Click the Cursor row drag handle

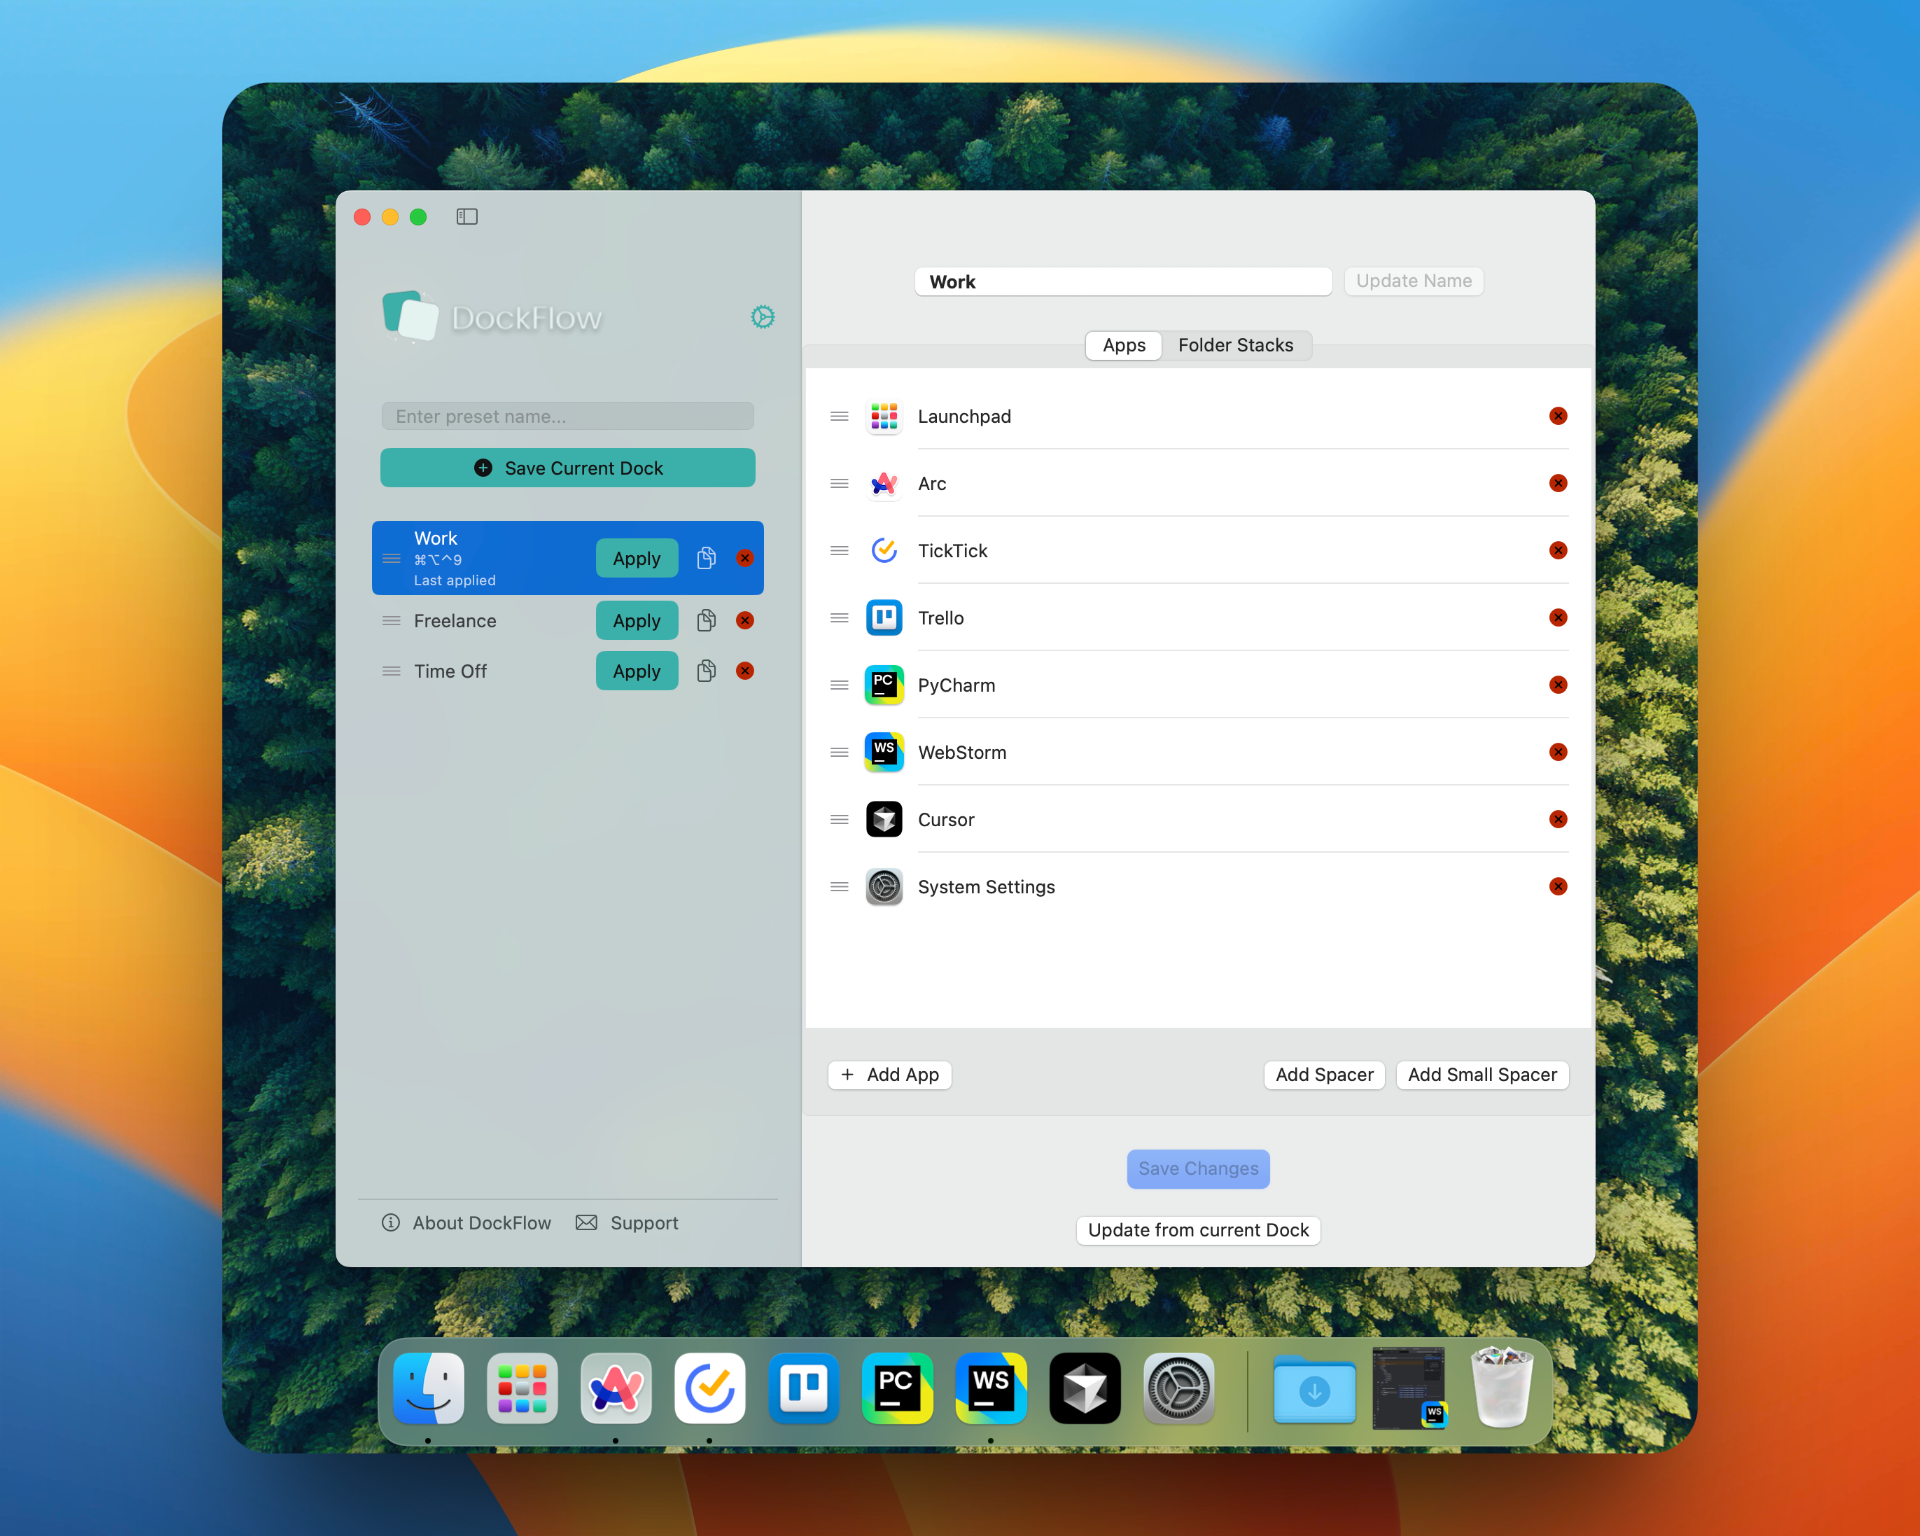click(x=840, y=820)
